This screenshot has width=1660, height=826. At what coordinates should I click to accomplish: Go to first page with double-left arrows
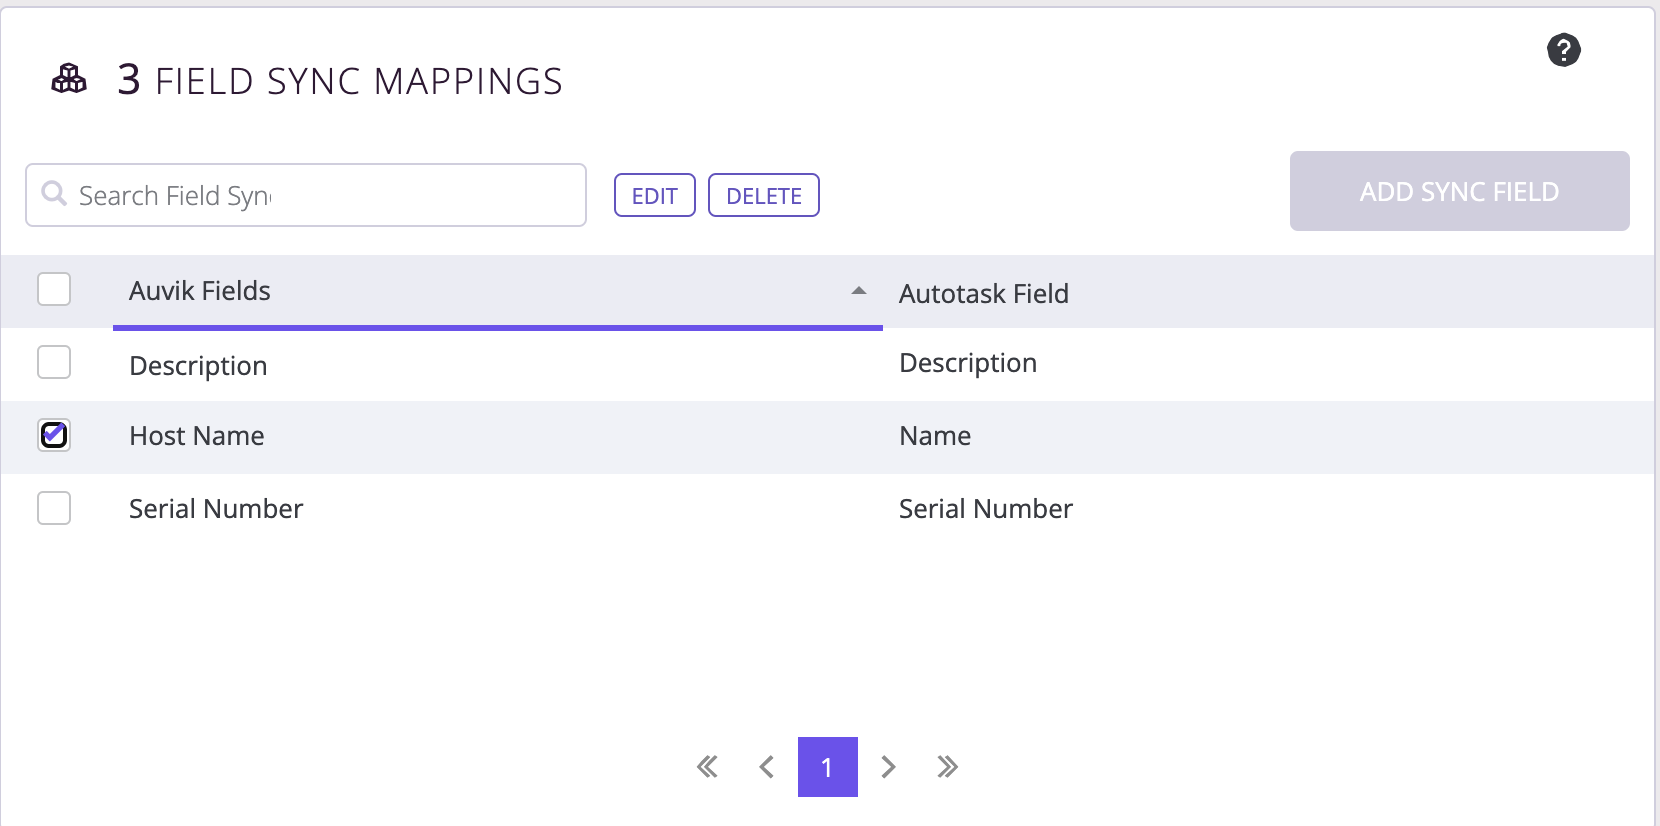[x=707, y=767]
